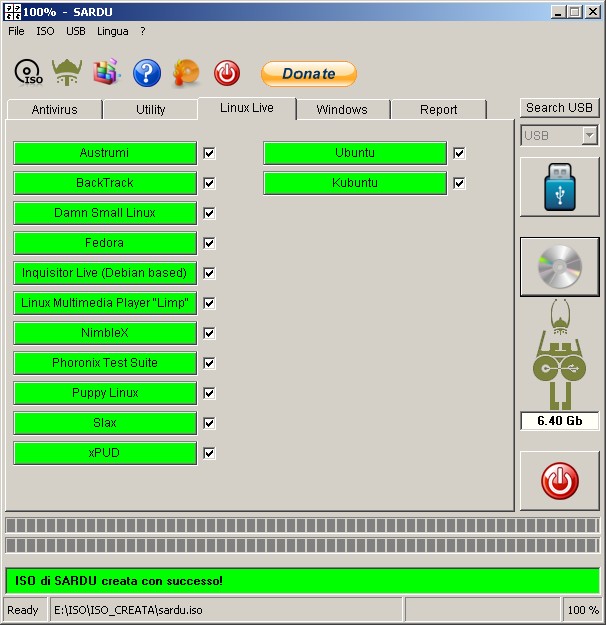Viewport: 606px width, 625px height.
Task: Click the green Ubuntu button
Action: pos(355,153)
